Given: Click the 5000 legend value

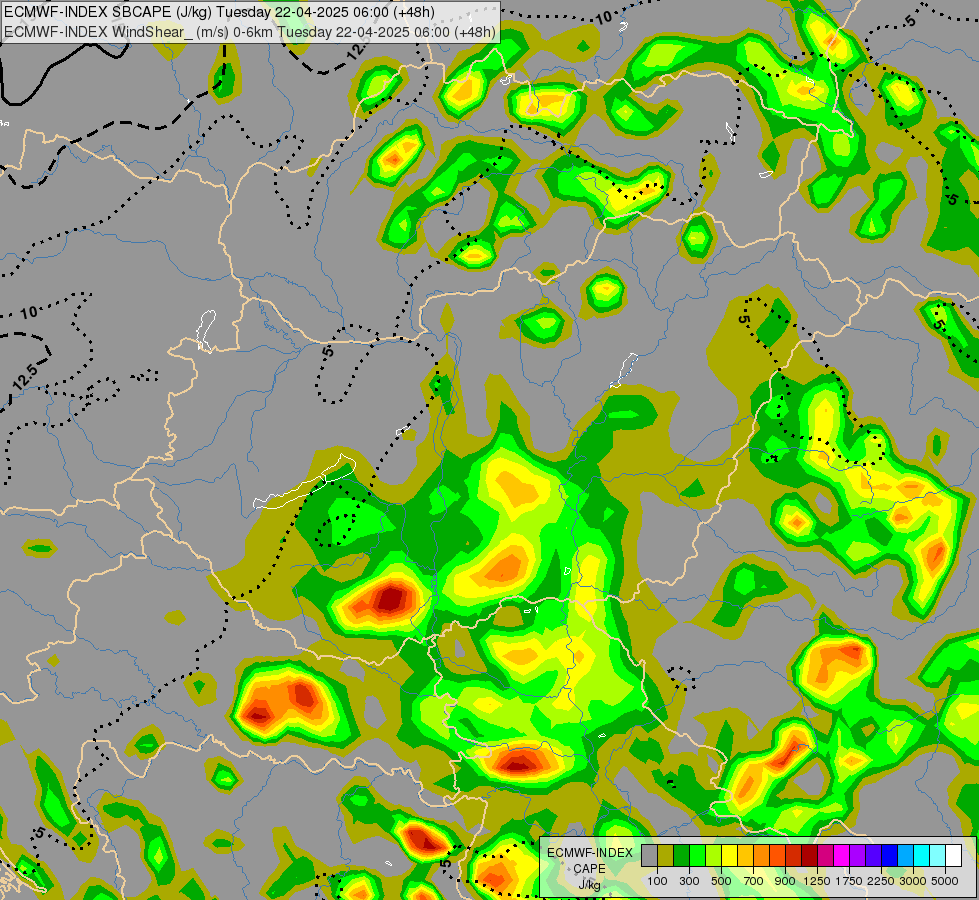Looking at the screenshot, I should point(945,881).
